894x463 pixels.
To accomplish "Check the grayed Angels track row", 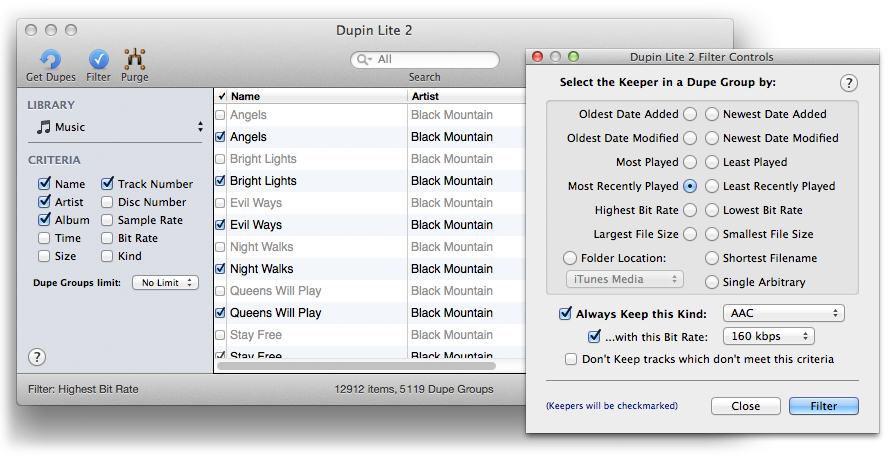I will coord(220,115).
